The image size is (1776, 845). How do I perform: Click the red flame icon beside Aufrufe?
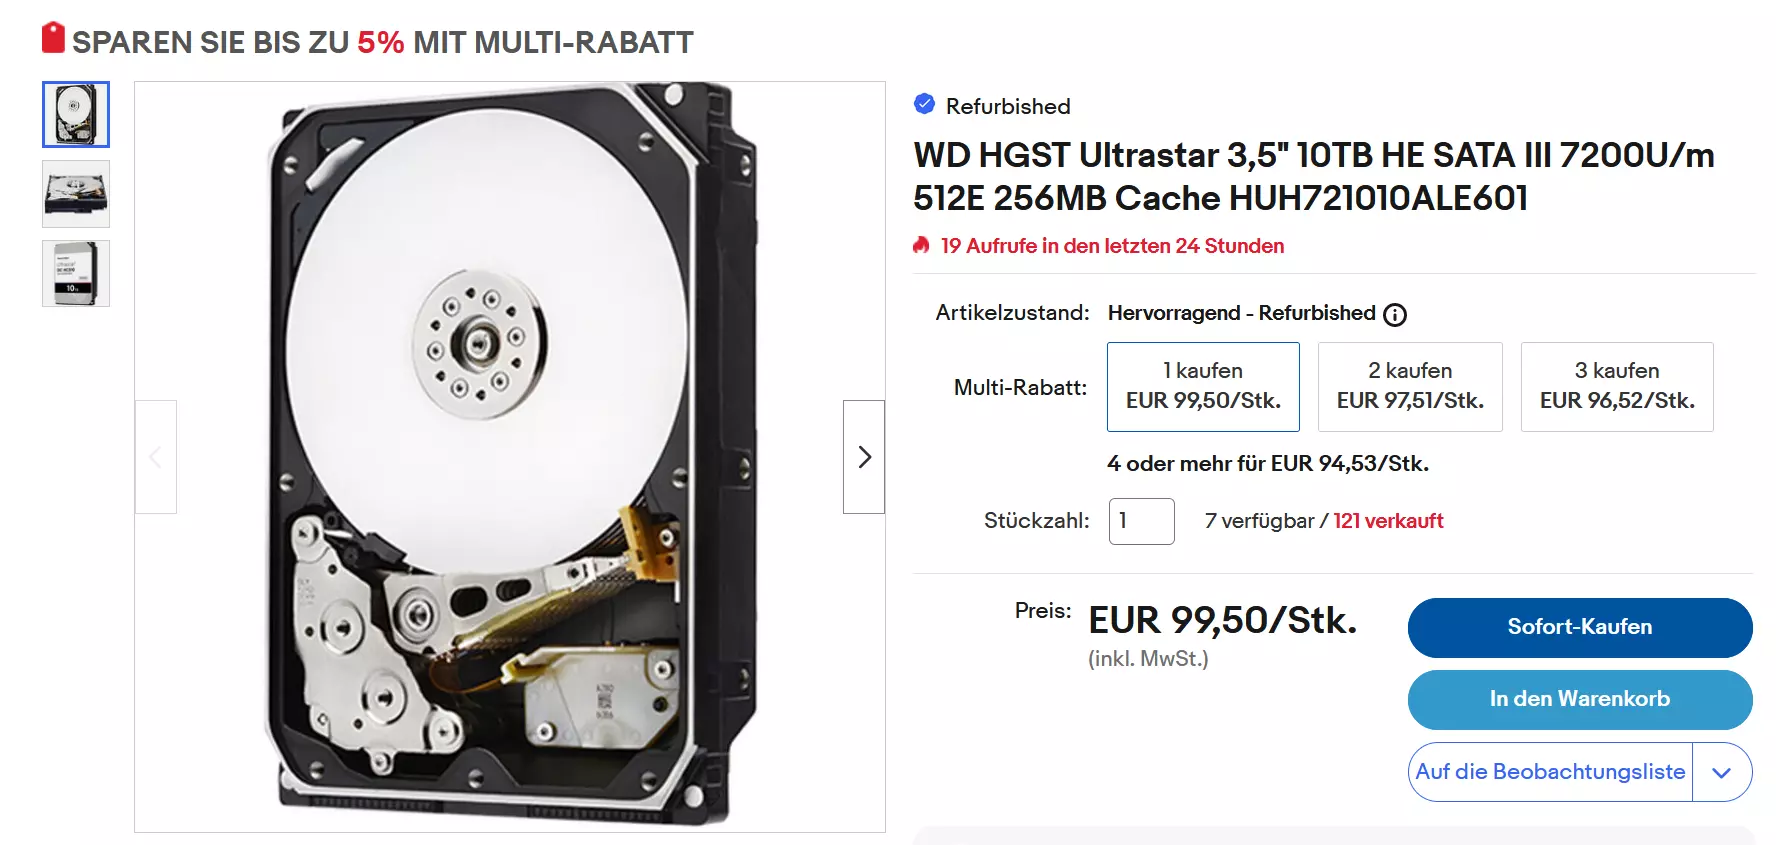pyautogui.click(x=922, y=245)
